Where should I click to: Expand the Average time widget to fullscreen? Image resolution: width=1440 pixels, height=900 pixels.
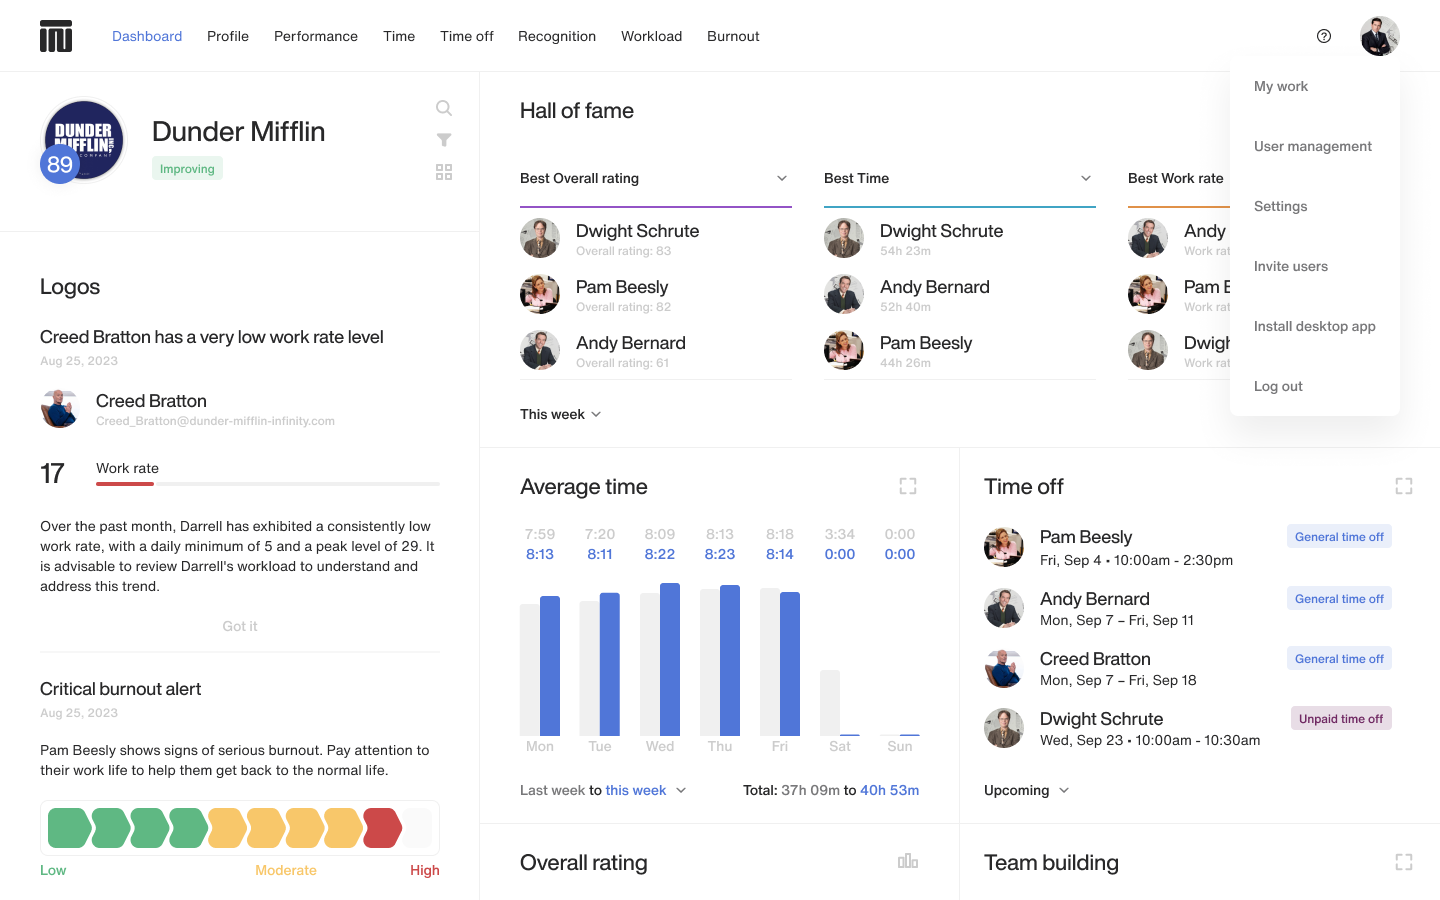pos(907,485)
